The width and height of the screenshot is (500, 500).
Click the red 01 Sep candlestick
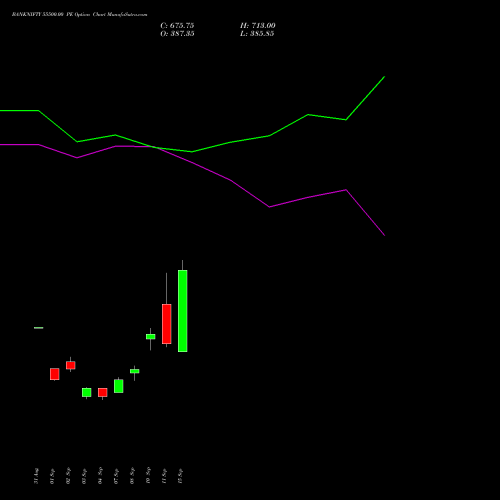tap(55, 374)
